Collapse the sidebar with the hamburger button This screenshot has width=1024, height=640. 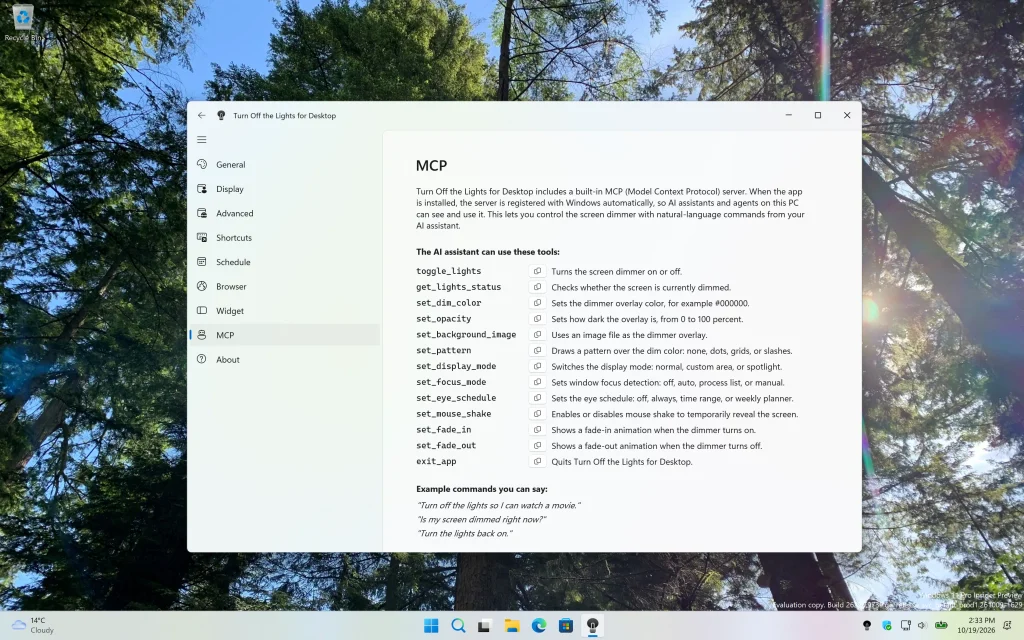coord(202,140)
